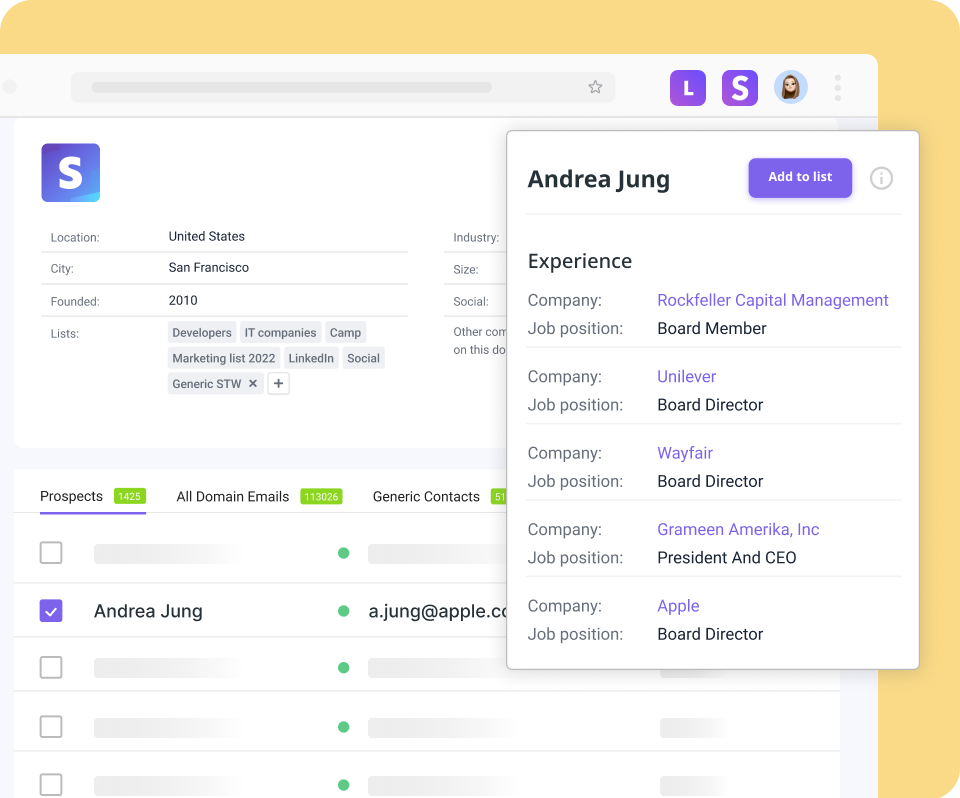Click the company's S logo on the page
The height and width of the screenshot is (798, 960).
(x=70, y=172)
